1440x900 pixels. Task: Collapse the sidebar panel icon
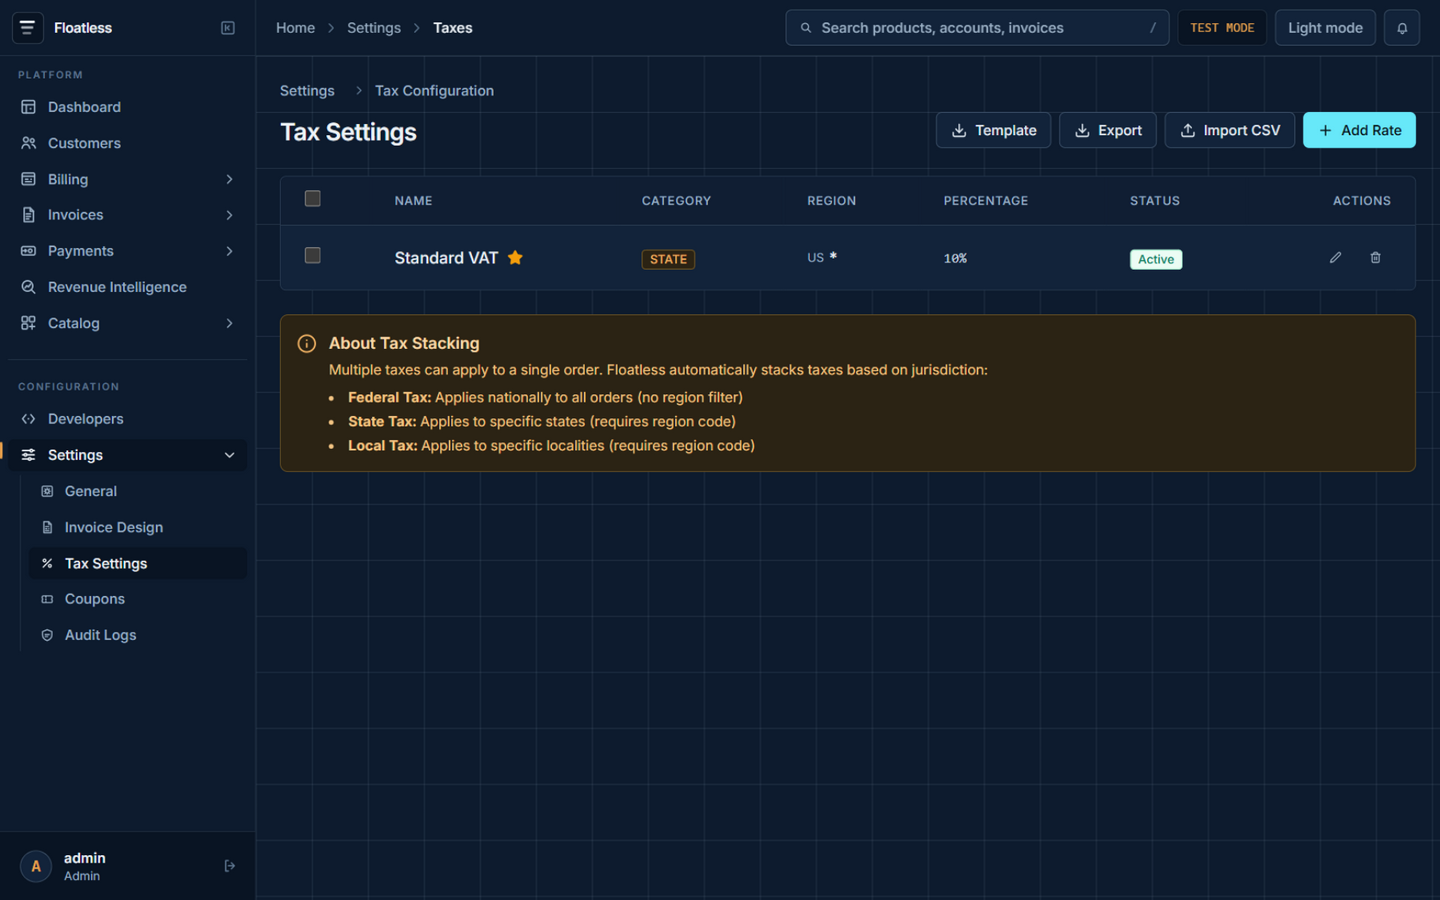pos(228,28)
